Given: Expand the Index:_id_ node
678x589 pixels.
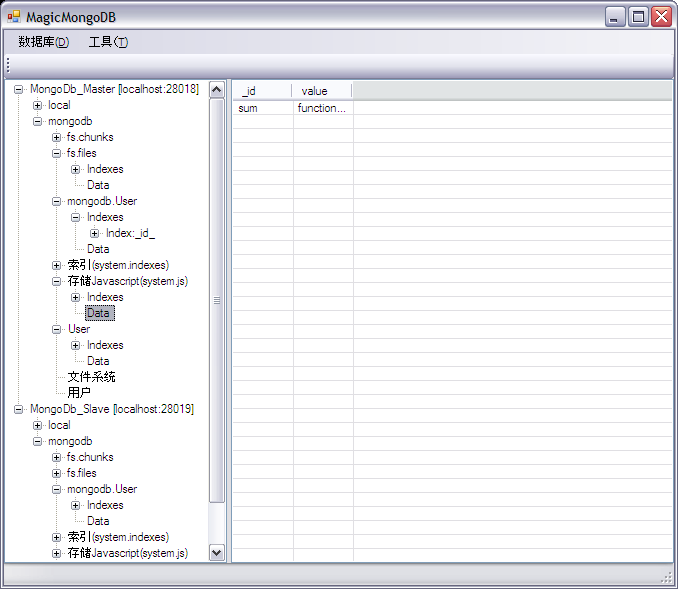Looking at the screenshot, I should 94,234.
